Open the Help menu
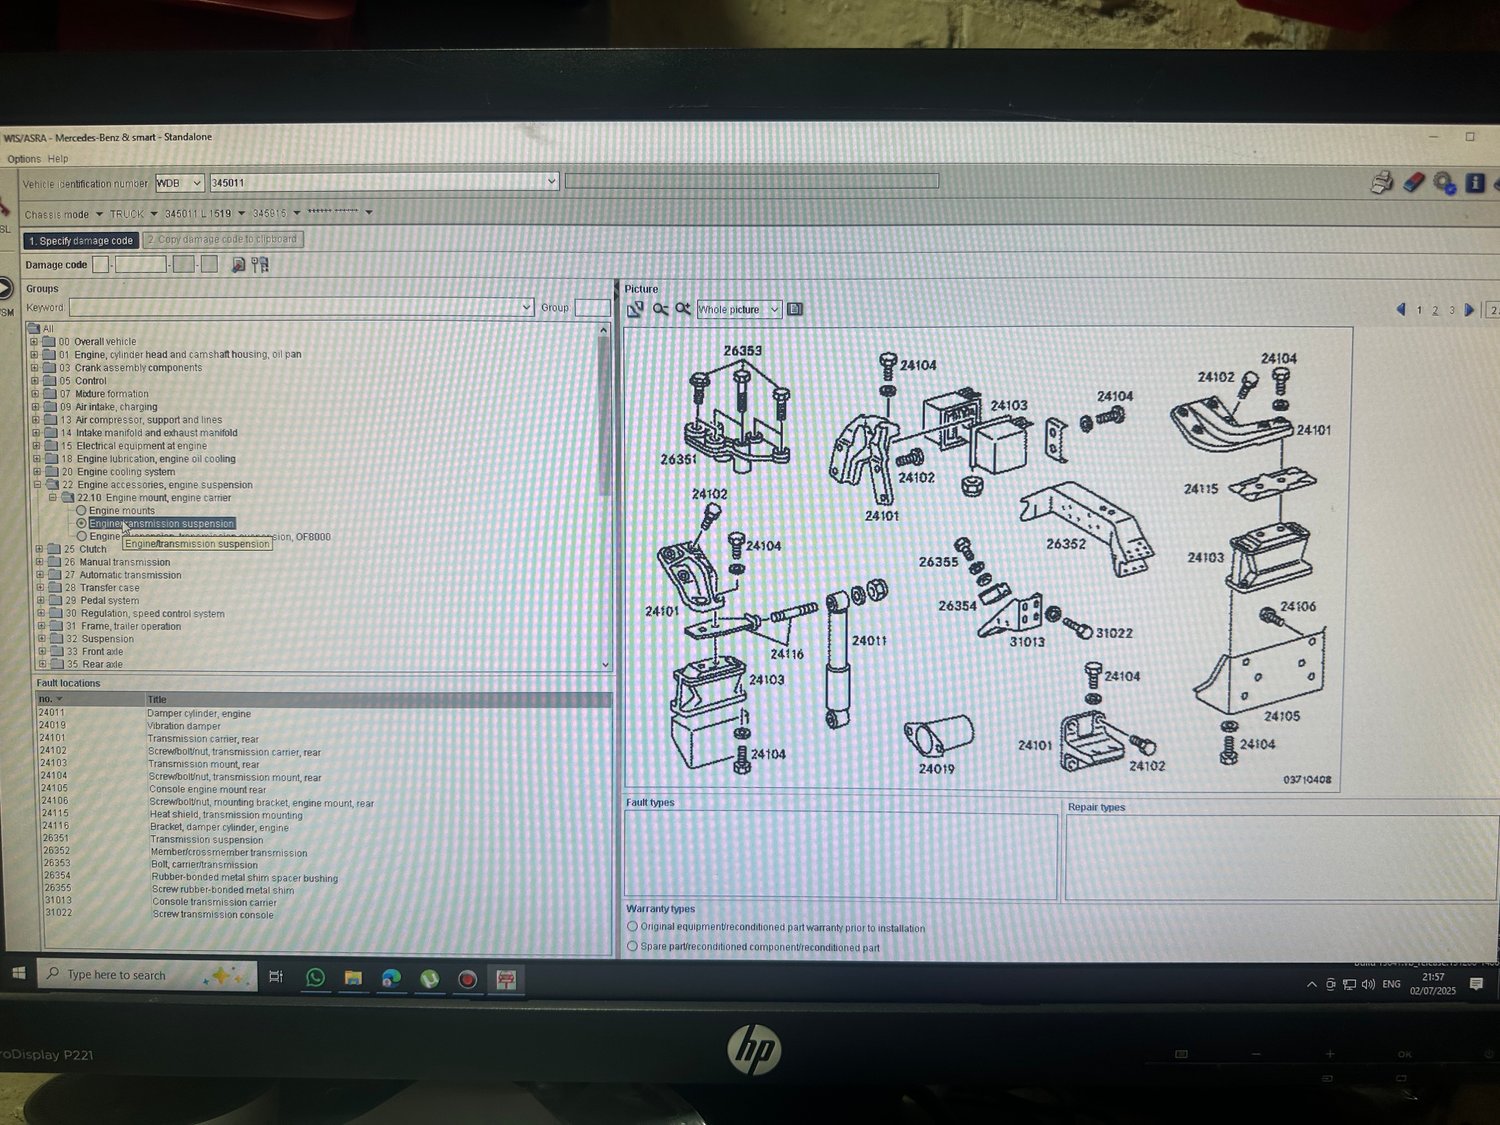 (58, 159)
